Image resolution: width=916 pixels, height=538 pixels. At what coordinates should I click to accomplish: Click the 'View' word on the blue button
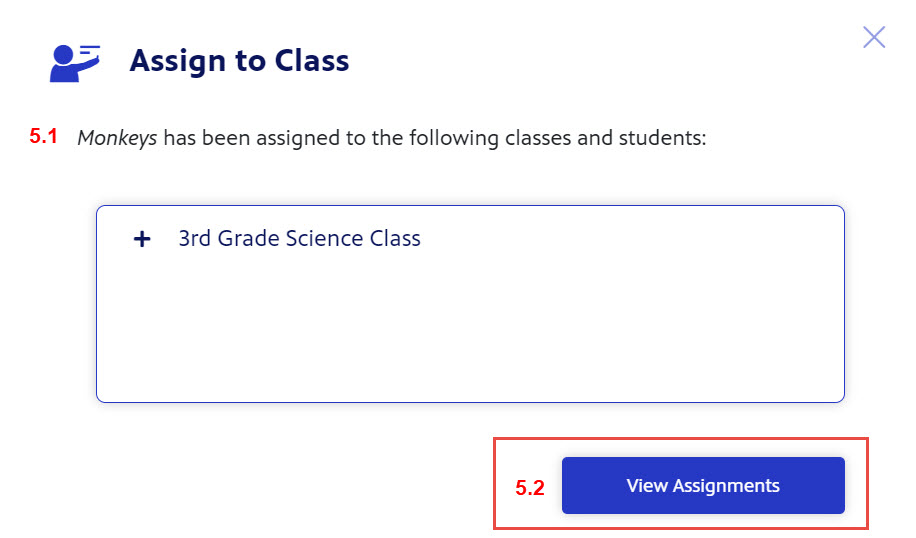pos(647,485)
